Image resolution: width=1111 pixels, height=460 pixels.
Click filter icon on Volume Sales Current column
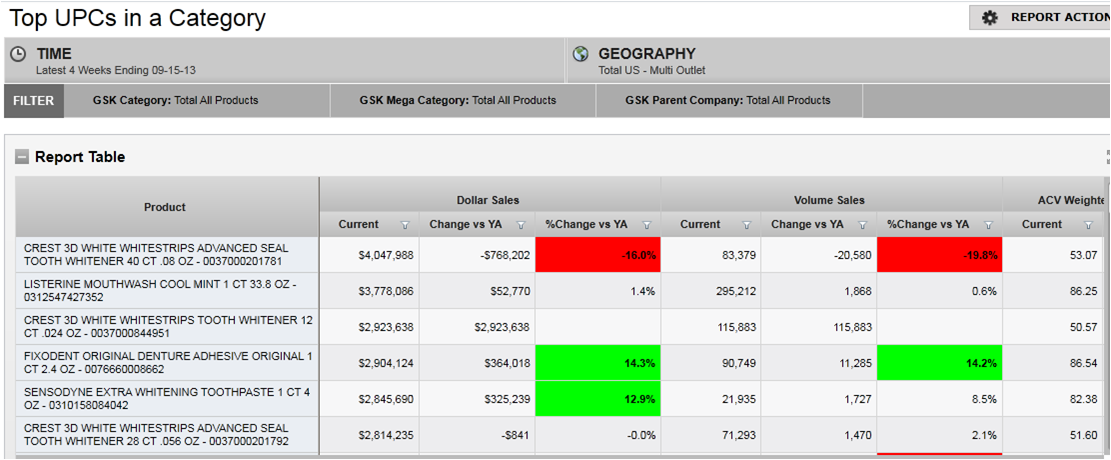[746, 225]
